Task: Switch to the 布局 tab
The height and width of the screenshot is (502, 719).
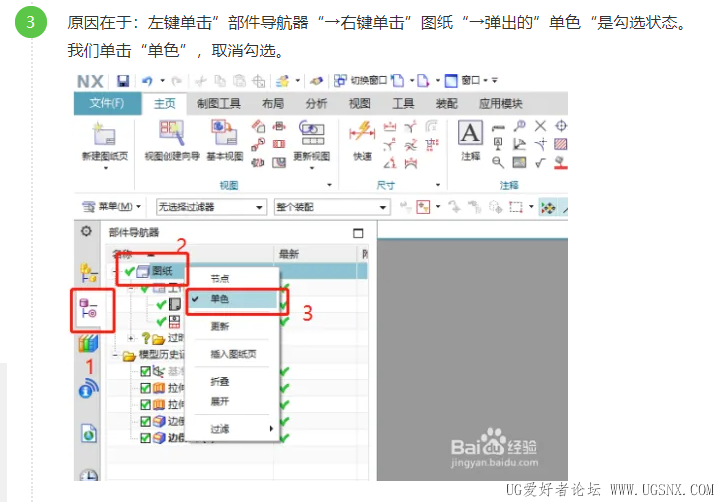Action: tap(273, 104)
